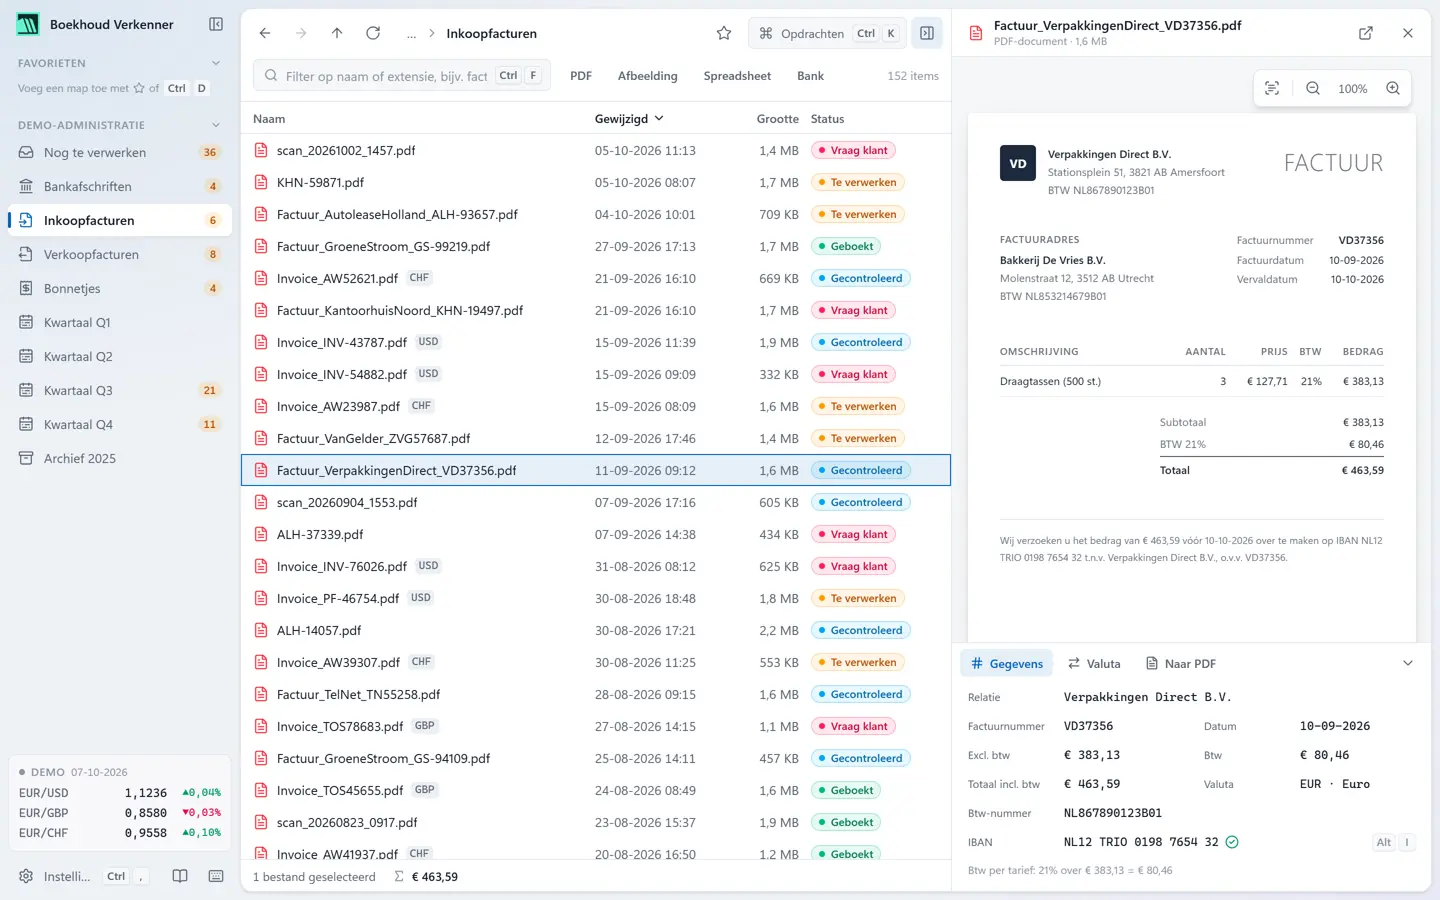Toggle the Bank filter chip
The height and width of the screenshot is (900, 1440).
point(810,76)
